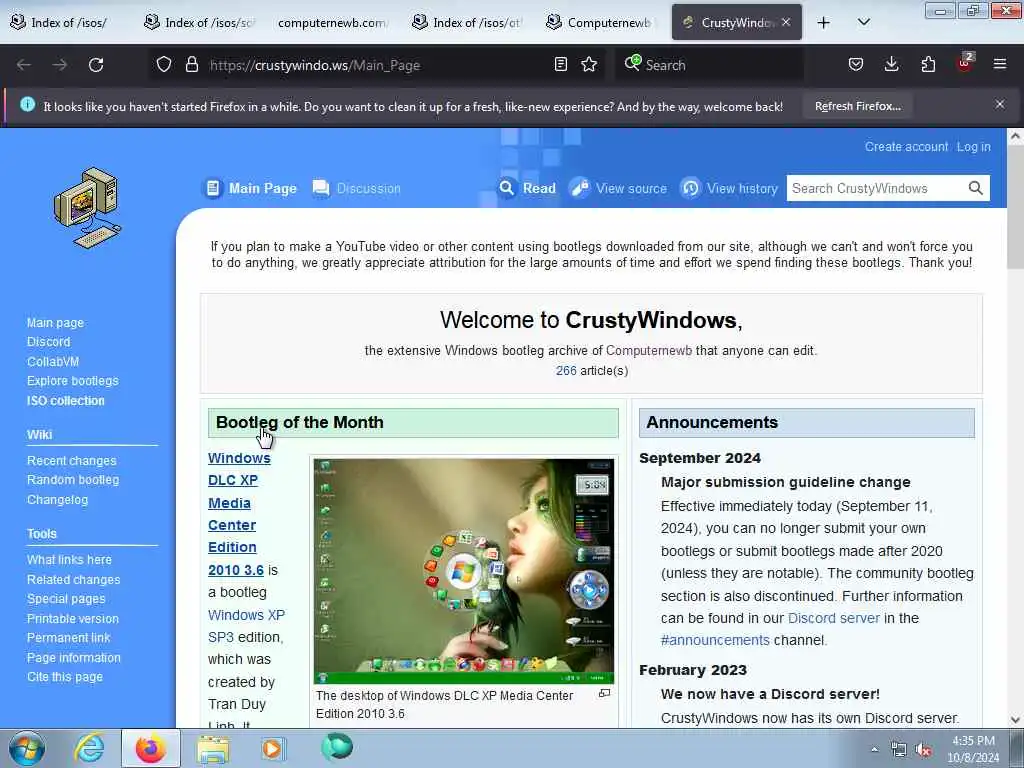Image resolution: width=1024 pixels, height=768 pixels.
Task: Open the Page information link
Action: click(74, 658)
